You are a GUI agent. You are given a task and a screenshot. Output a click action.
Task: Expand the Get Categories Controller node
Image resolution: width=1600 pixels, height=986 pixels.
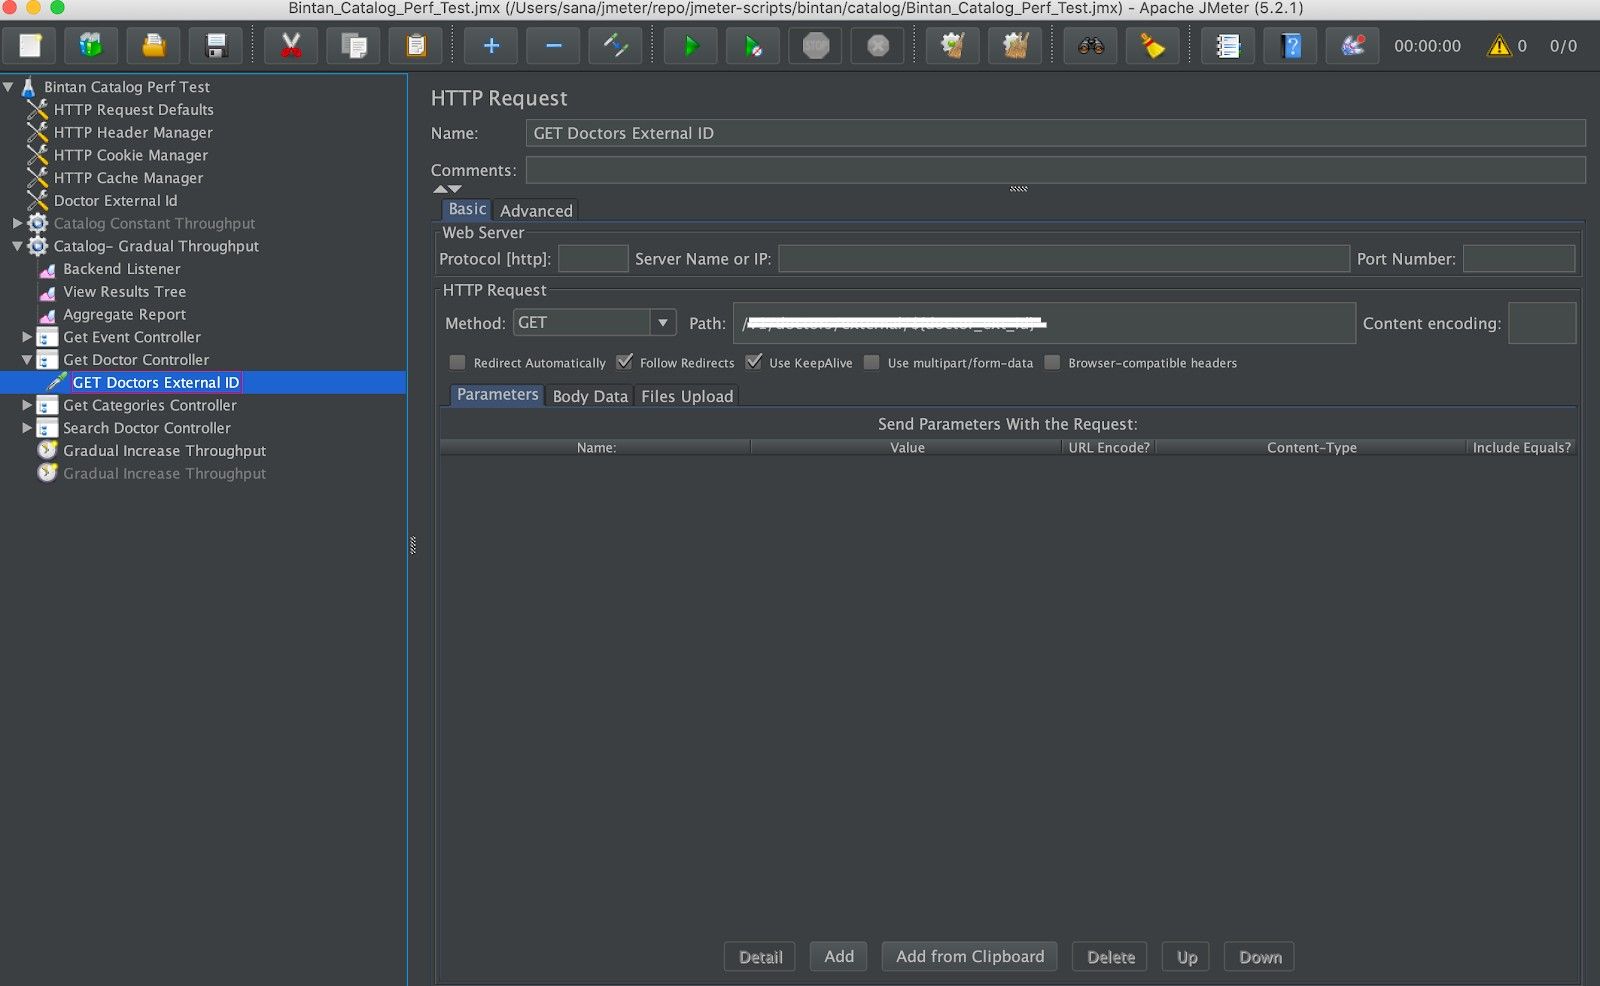click(x=27, y=405)
